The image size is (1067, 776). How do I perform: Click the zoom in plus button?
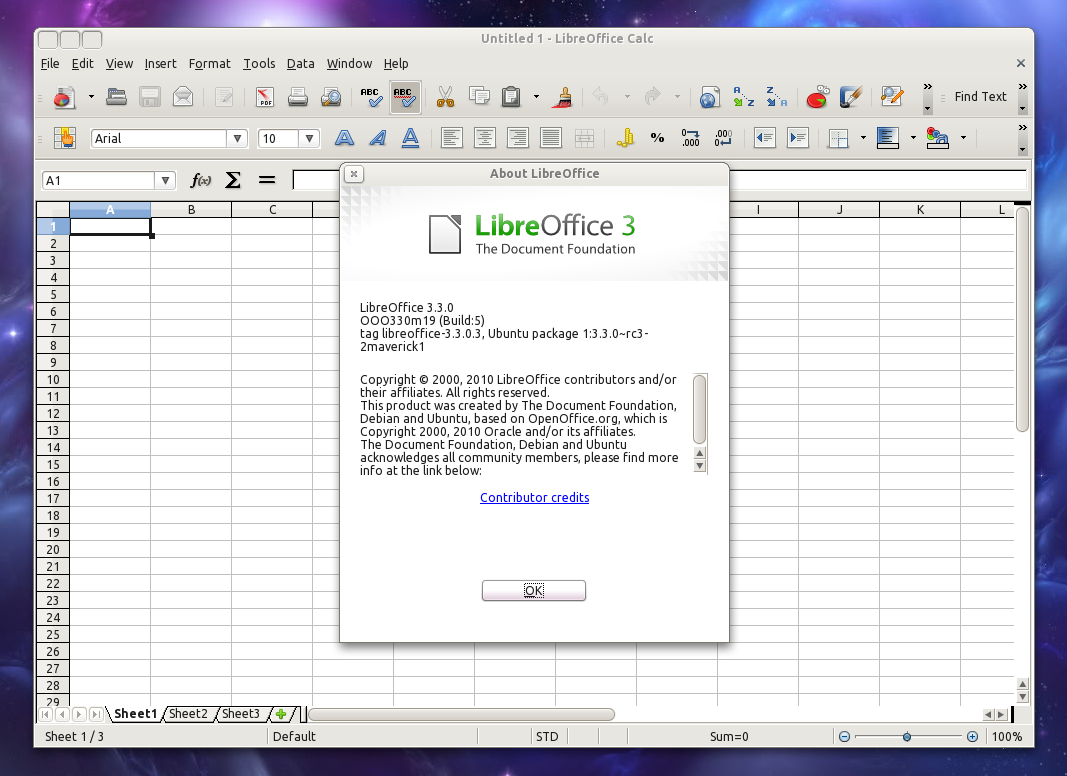coord(972,737)
